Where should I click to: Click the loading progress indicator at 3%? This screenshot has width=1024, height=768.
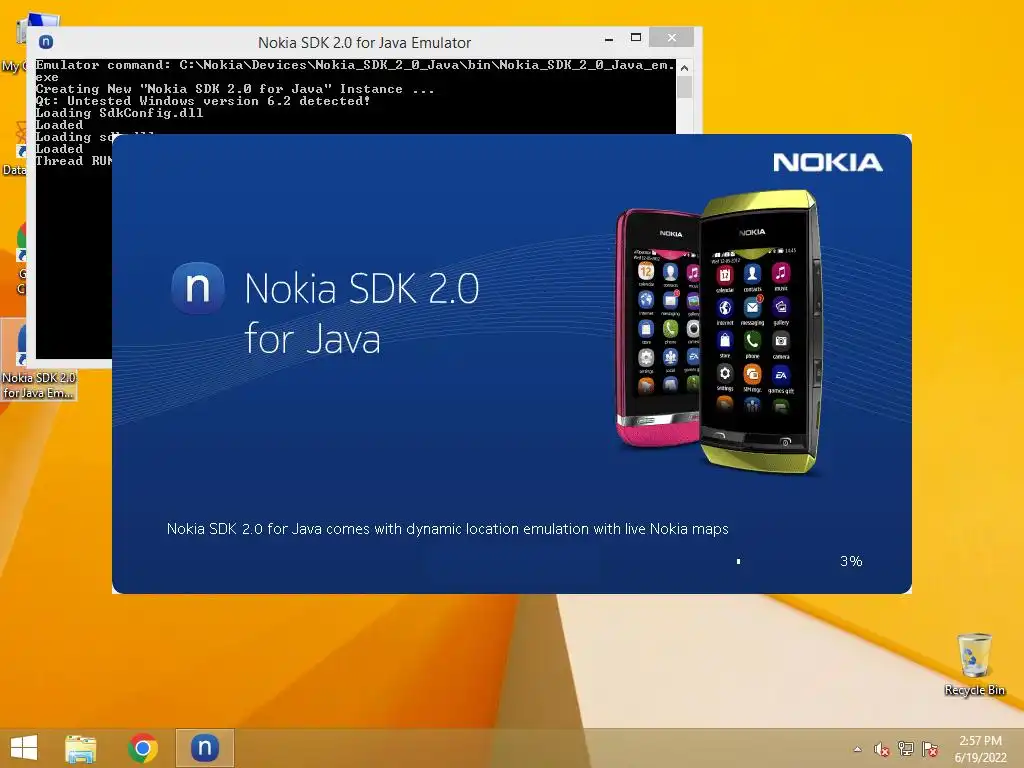coord(739,561)
